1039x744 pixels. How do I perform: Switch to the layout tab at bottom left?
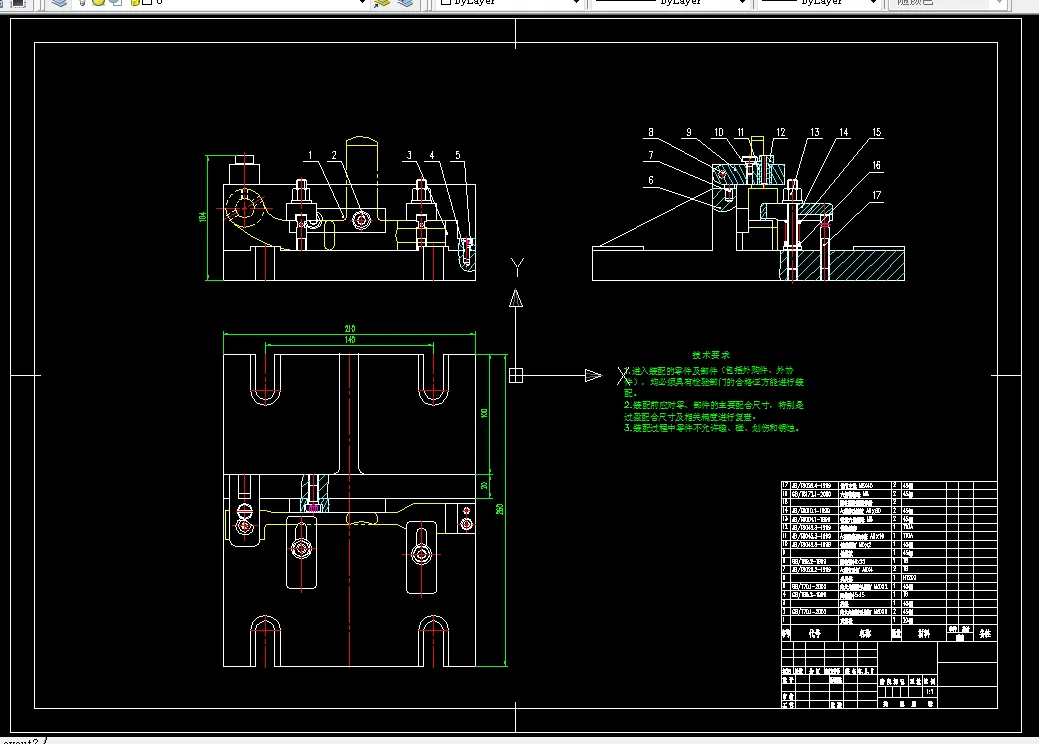20,741
